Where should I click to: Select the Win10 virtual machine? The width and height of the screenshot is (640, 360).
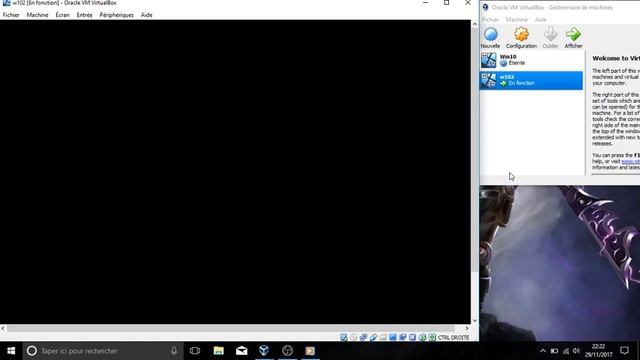pos(531,60)
